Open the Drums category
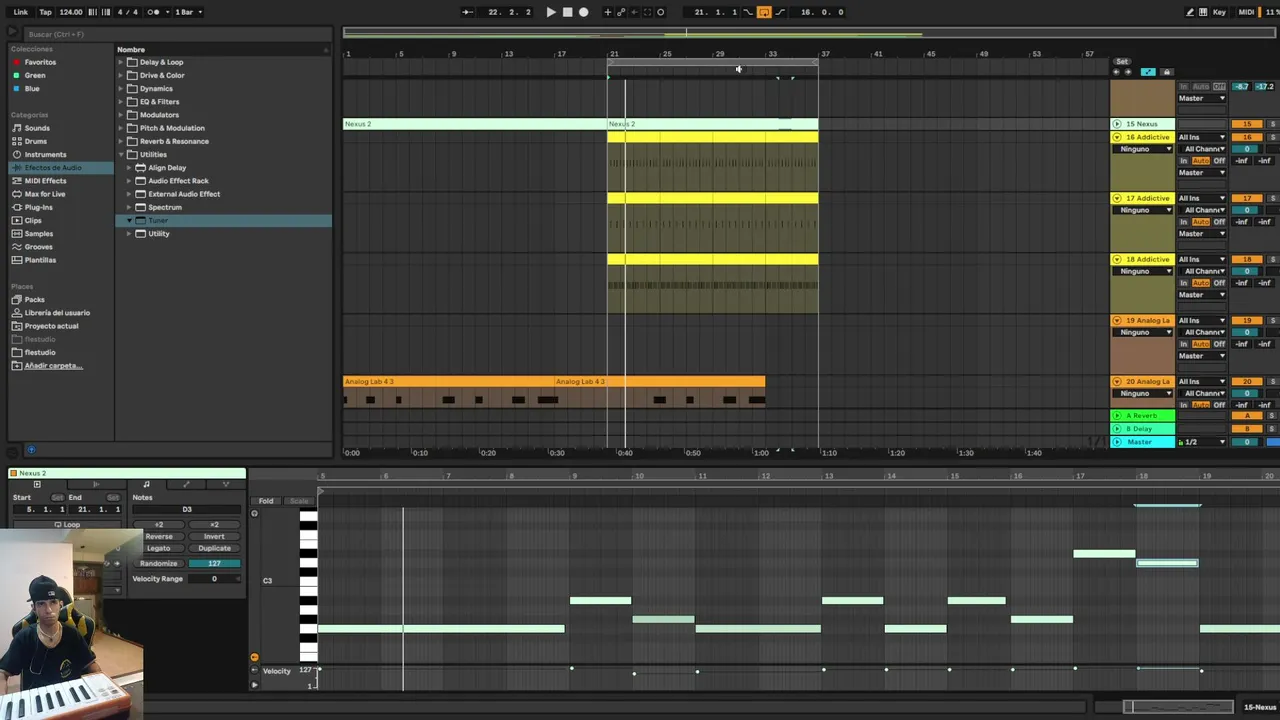Viewport: 1280px width, 720px height. (36, 141)
